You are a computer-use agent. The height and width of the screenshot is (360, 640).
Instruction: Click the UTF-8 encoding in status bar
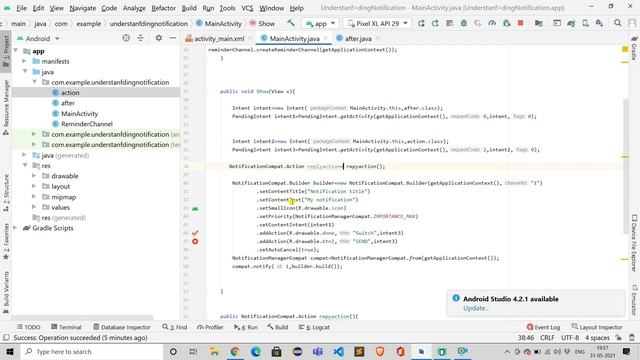coord(570,338)
